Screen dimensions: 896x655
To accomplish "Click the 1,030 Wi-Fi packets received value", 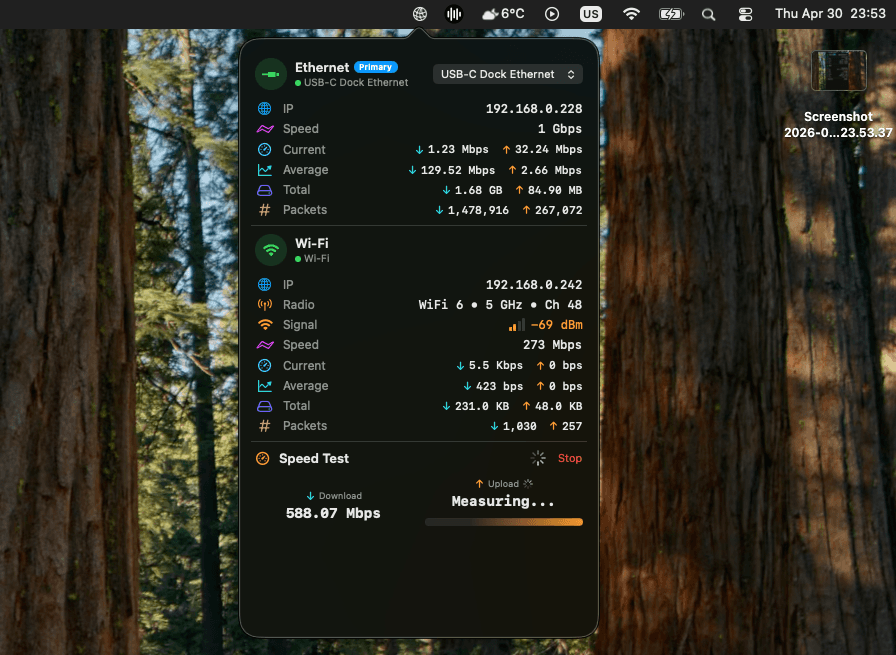I will click(519, 426).
